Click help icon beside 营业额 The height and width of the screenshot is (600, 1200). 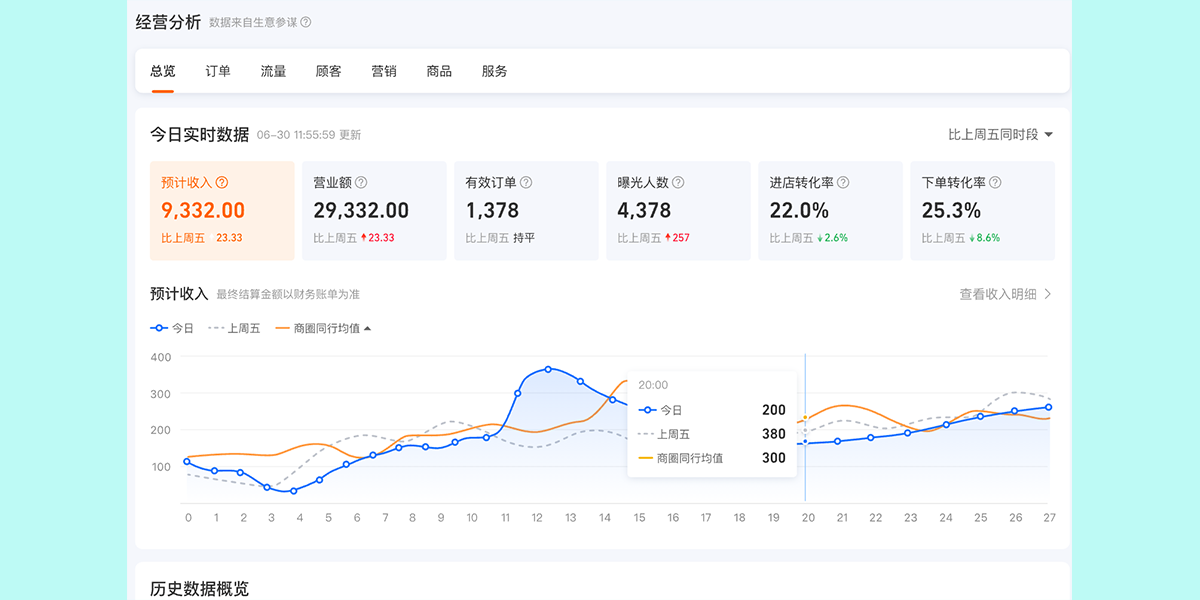[361, 183]
